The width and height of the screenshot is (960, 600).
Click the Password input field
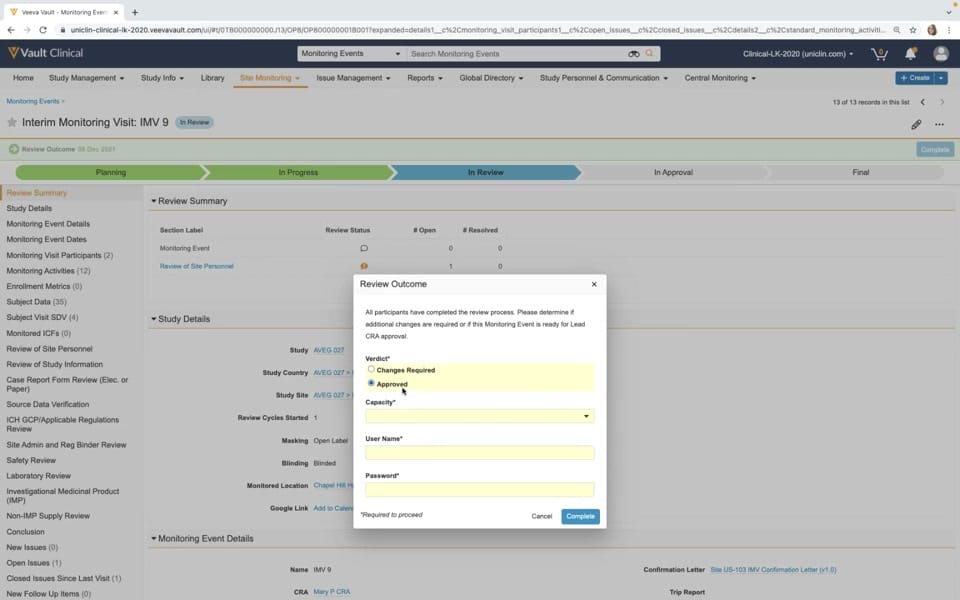coord(479,490)
